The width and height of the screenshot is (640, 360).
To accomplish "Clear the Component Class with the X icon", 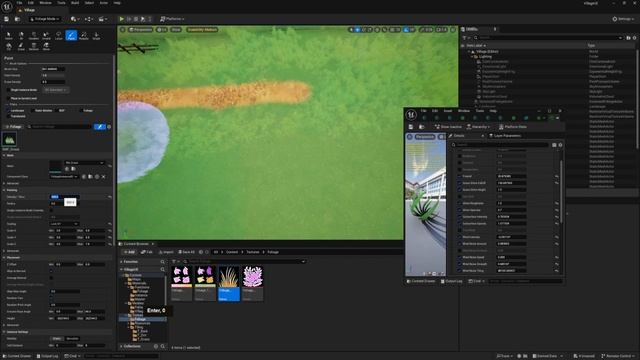I will pos(103,177).
